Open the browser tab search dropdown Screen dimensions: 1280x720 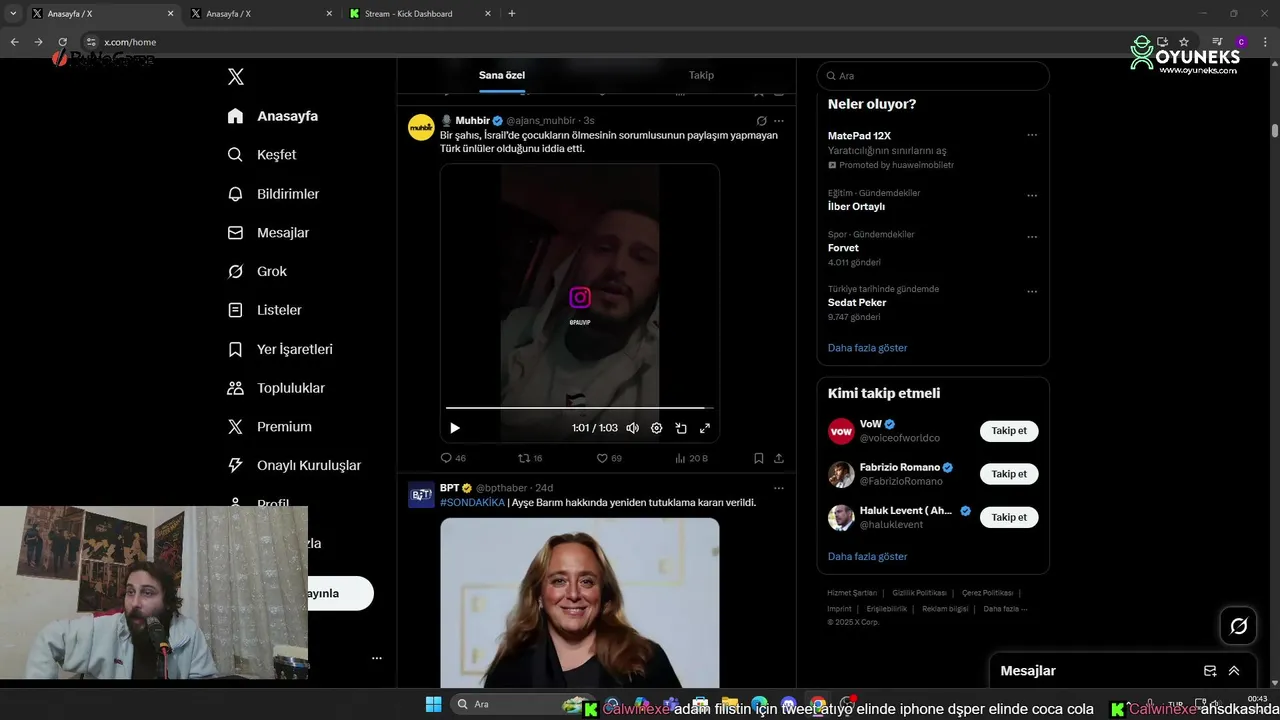coord(13,14)
